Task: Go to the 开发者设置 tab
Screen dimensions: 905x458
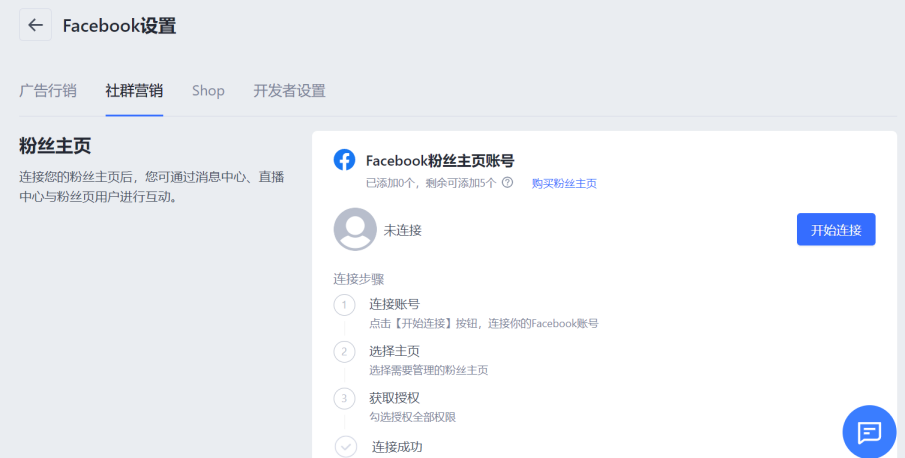Action: click(x=290, y=91)
